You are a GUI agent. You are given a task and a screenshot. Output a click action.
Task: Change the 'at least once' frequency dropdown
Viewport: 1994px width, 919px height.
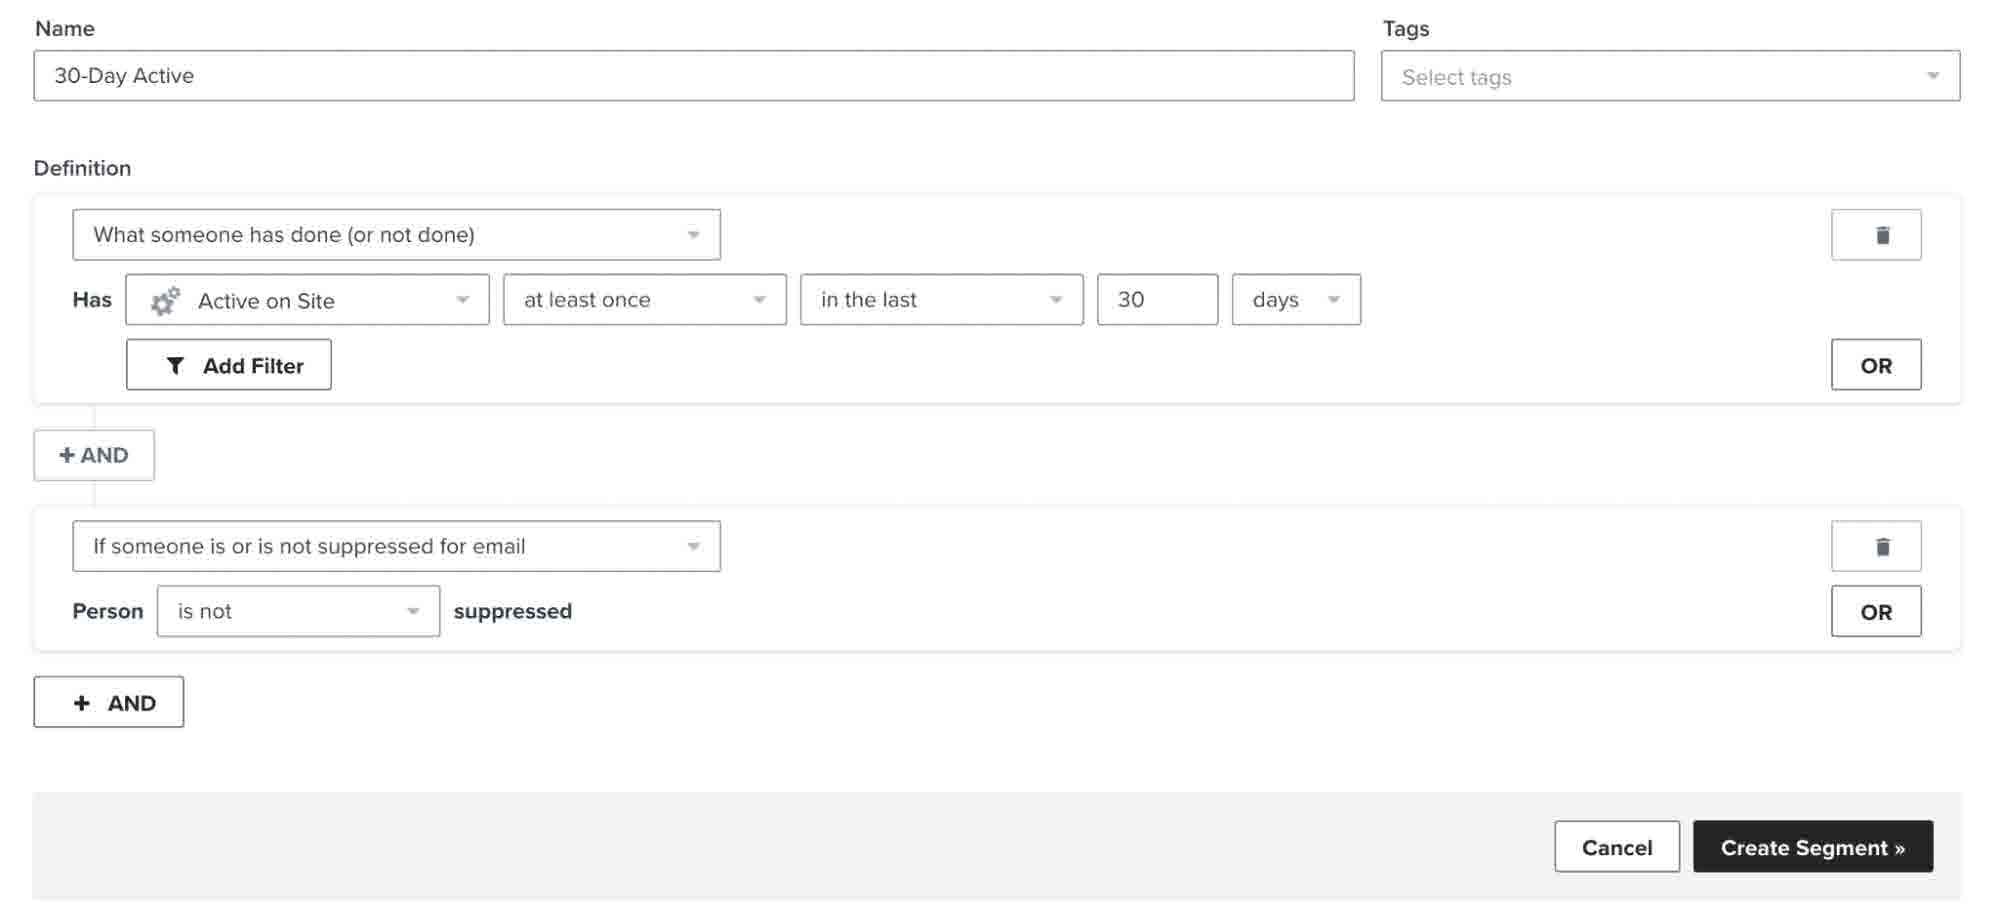coord(644,300)
